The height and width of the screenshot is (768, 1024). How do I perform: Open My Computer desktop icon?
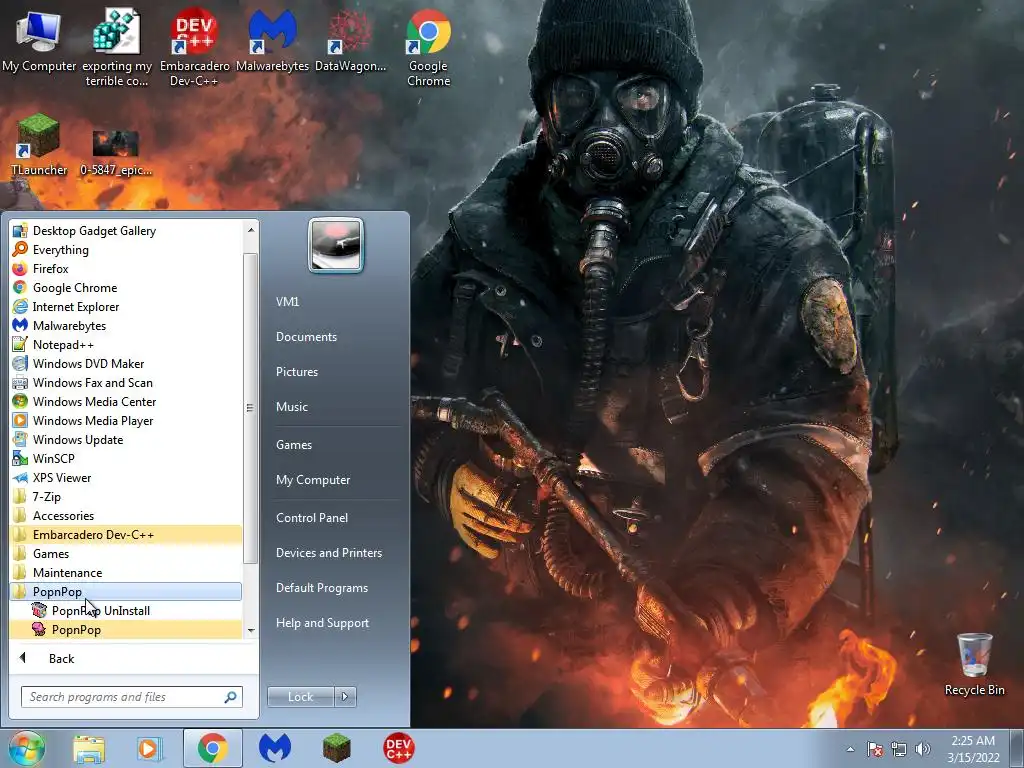(39, 42)
